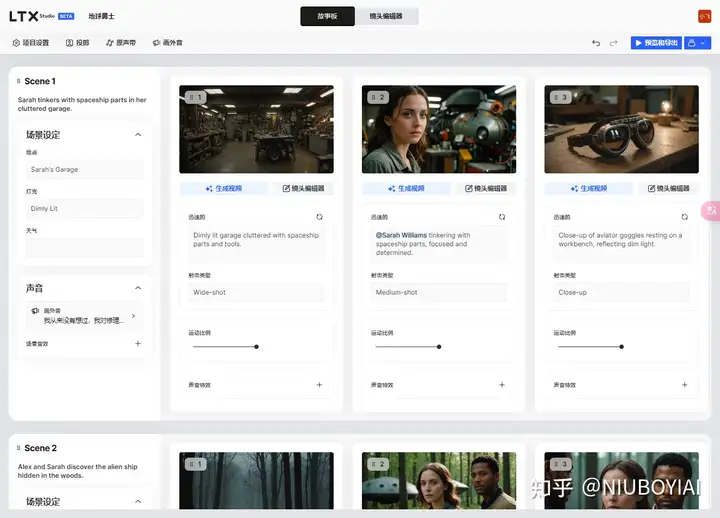Regenerate the aviator goggles prompt

684,217
